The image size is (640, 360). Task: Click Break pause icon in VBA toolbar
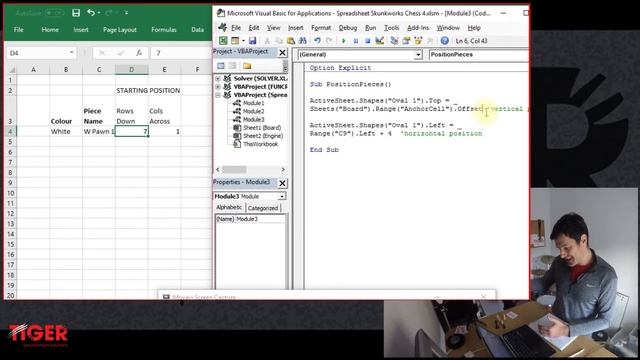click(356, 40)
